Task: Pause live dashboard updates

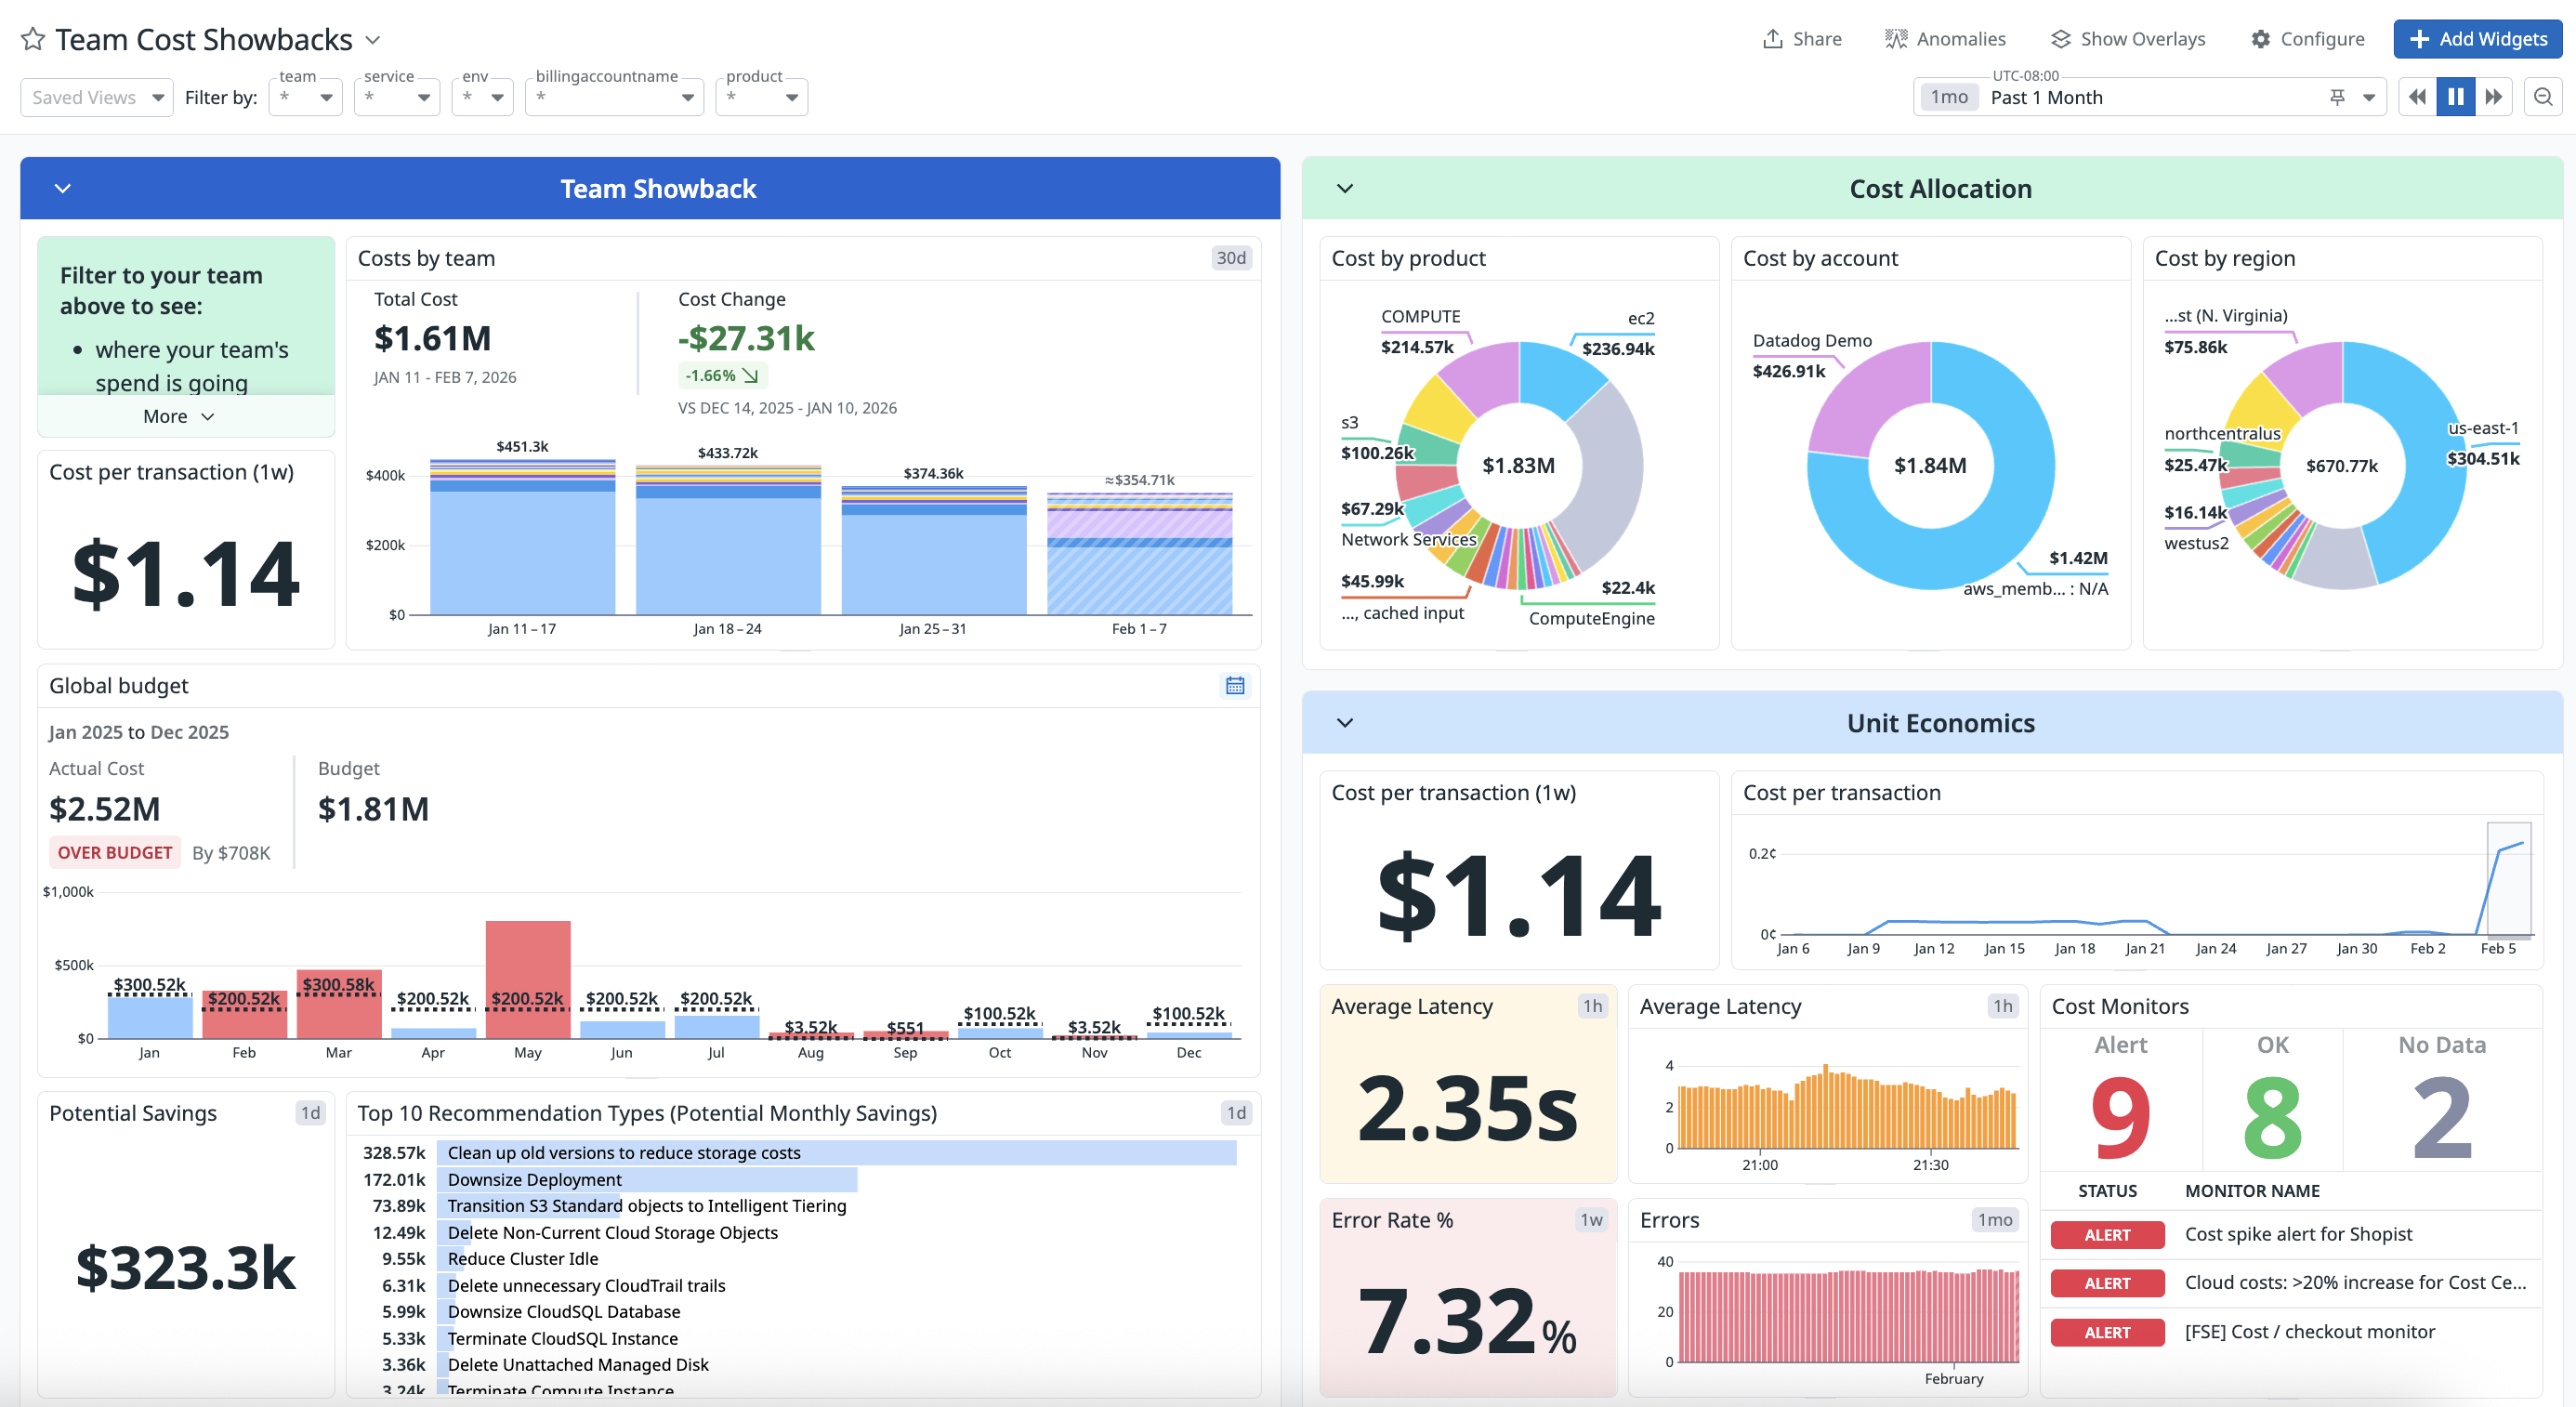Action: [2456, 97]
